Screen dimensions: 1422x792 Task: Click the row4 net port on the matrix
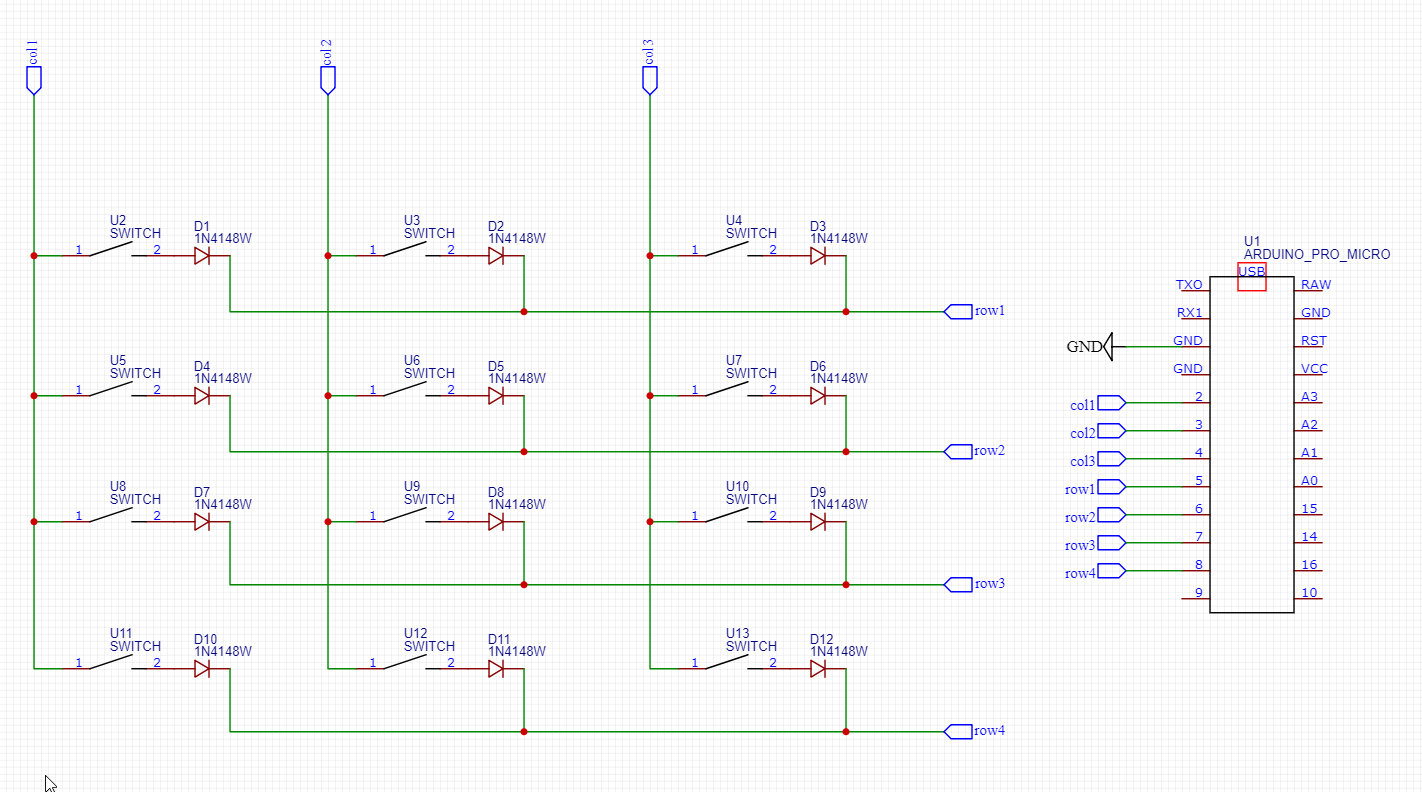tap(958, 731)
